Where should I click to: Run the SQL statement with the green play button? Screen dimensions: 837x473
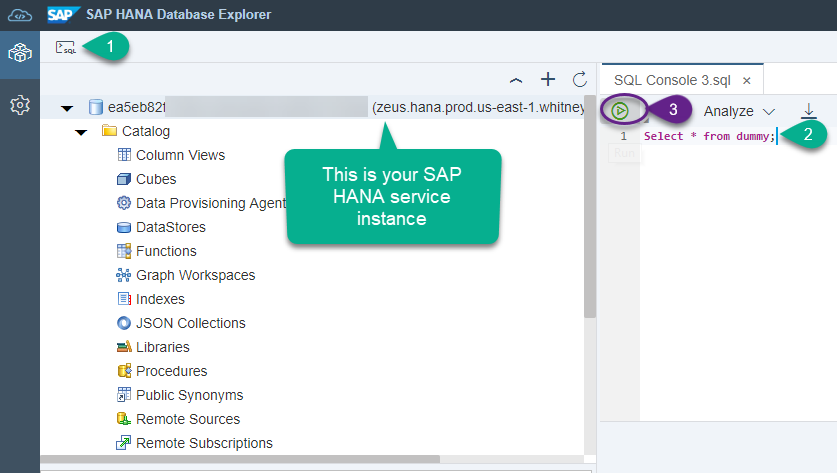620,111
